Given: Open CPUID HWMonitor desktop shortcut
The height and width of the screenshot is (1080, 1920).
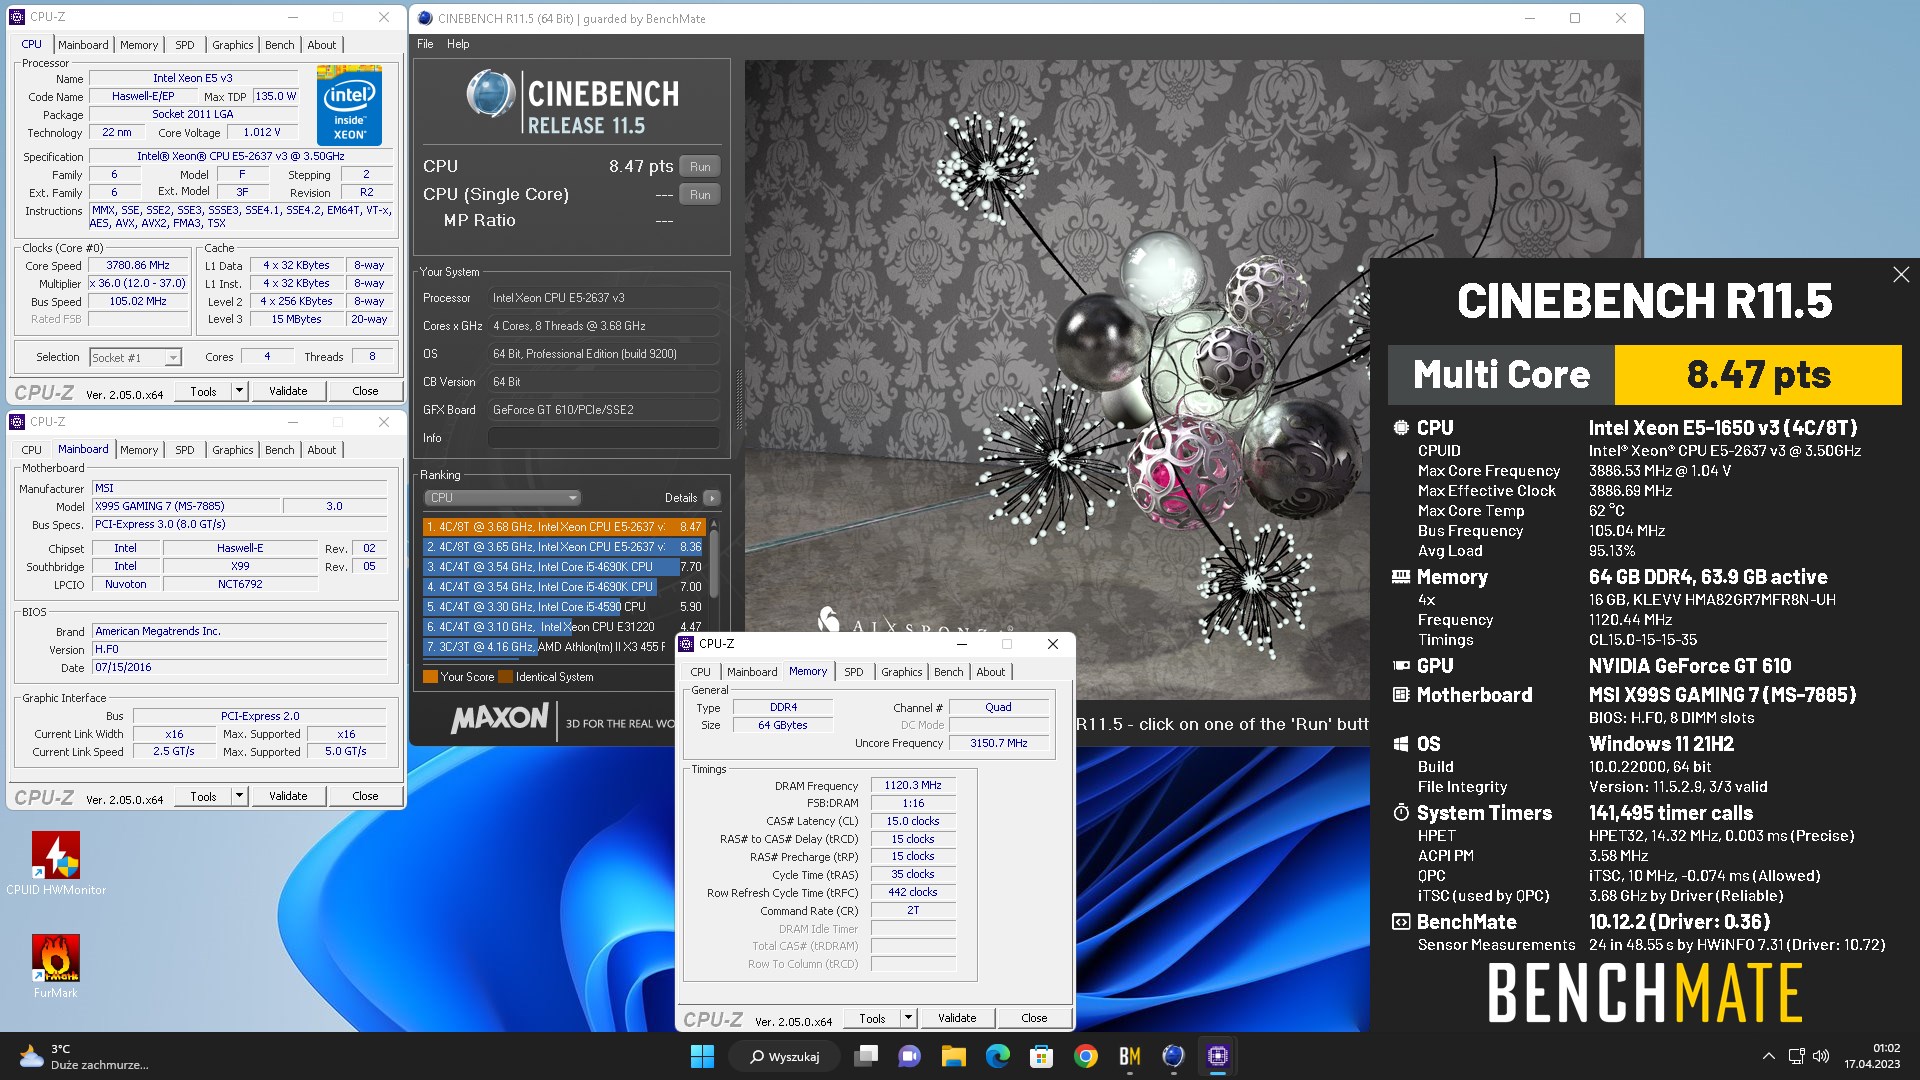Looking at the screenshot, I should click(56, 863).
